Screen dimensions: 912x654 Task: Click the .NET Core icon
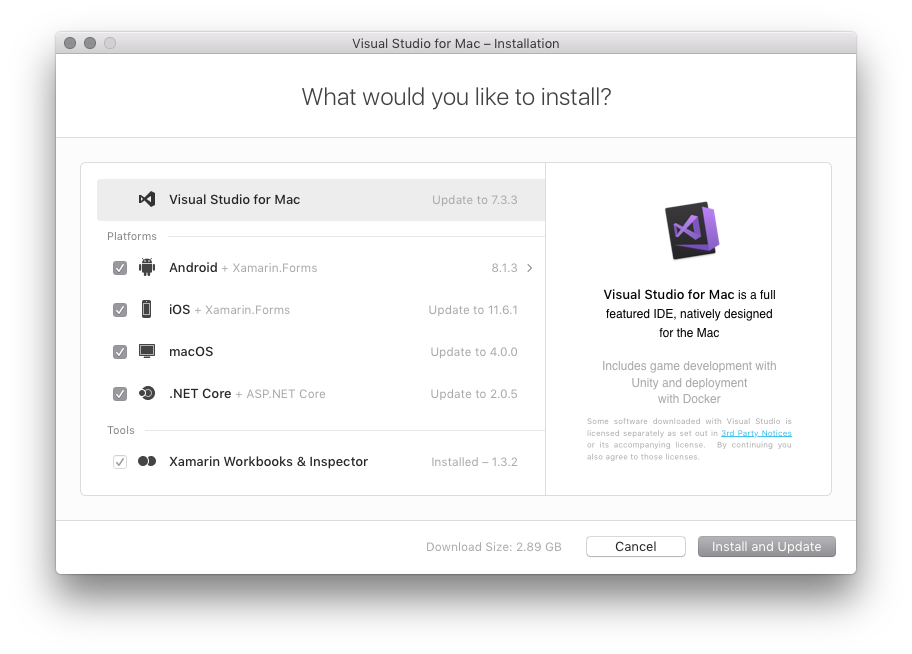pos(147,393)
